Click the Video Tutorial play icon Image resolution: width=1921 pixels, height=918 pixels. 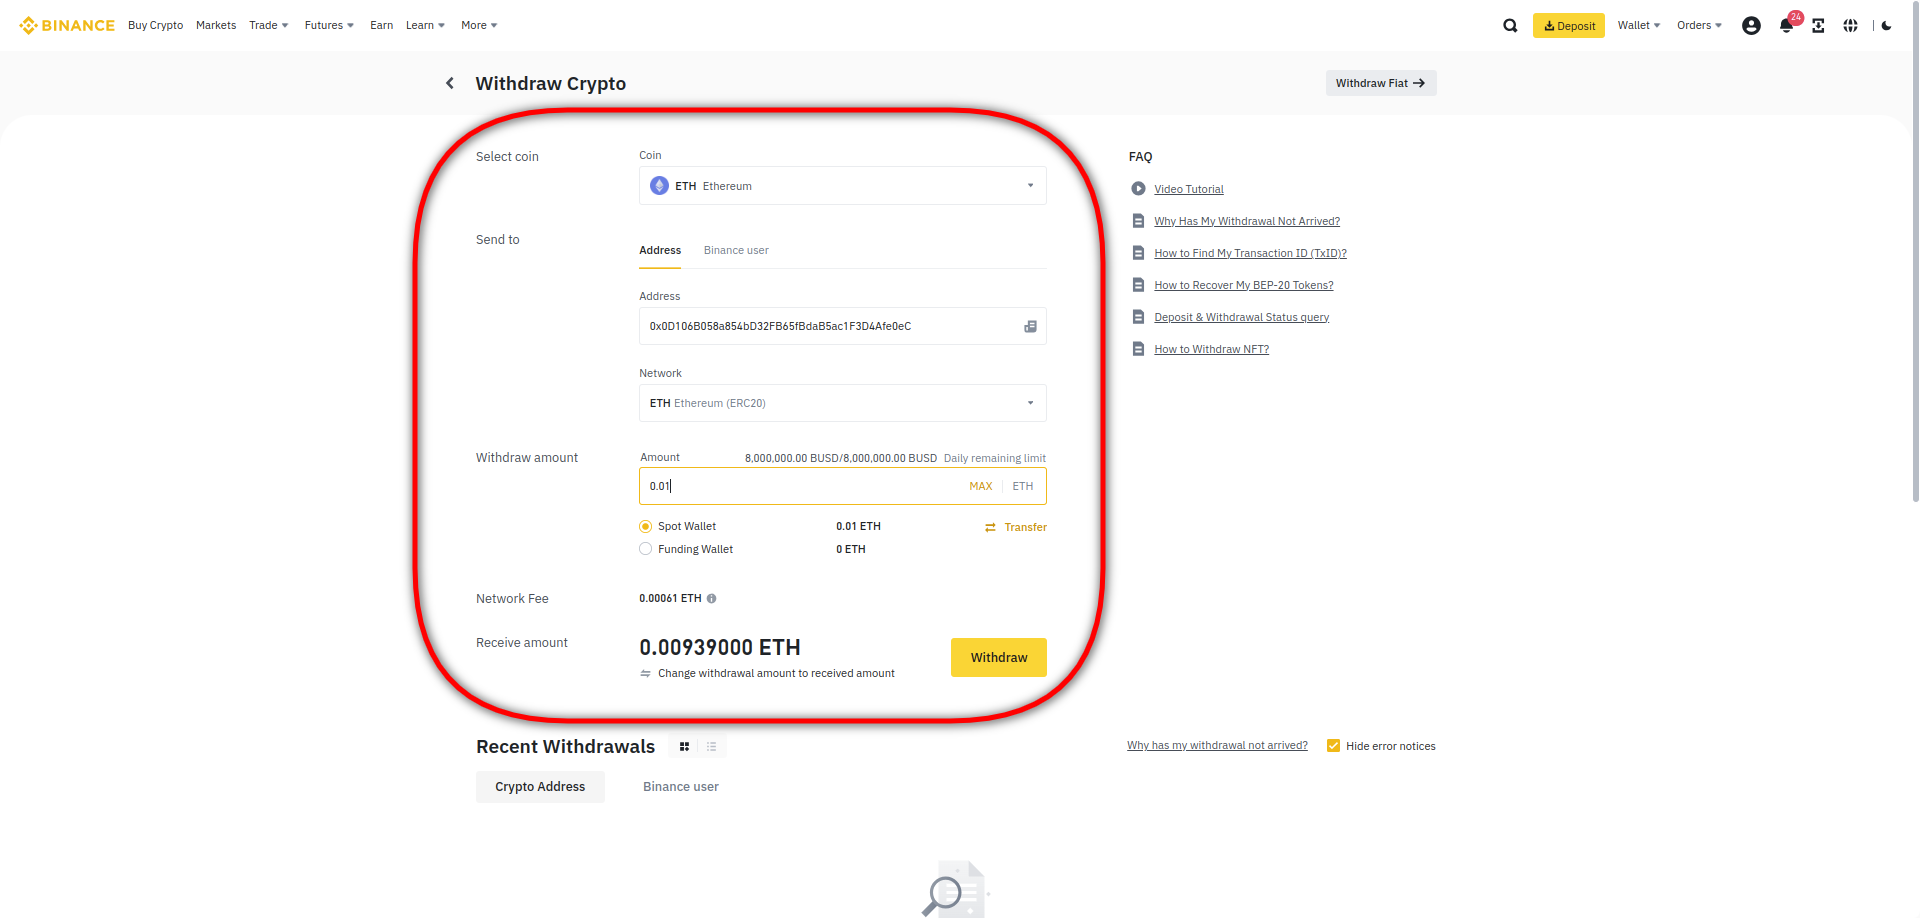(1138, 189)
